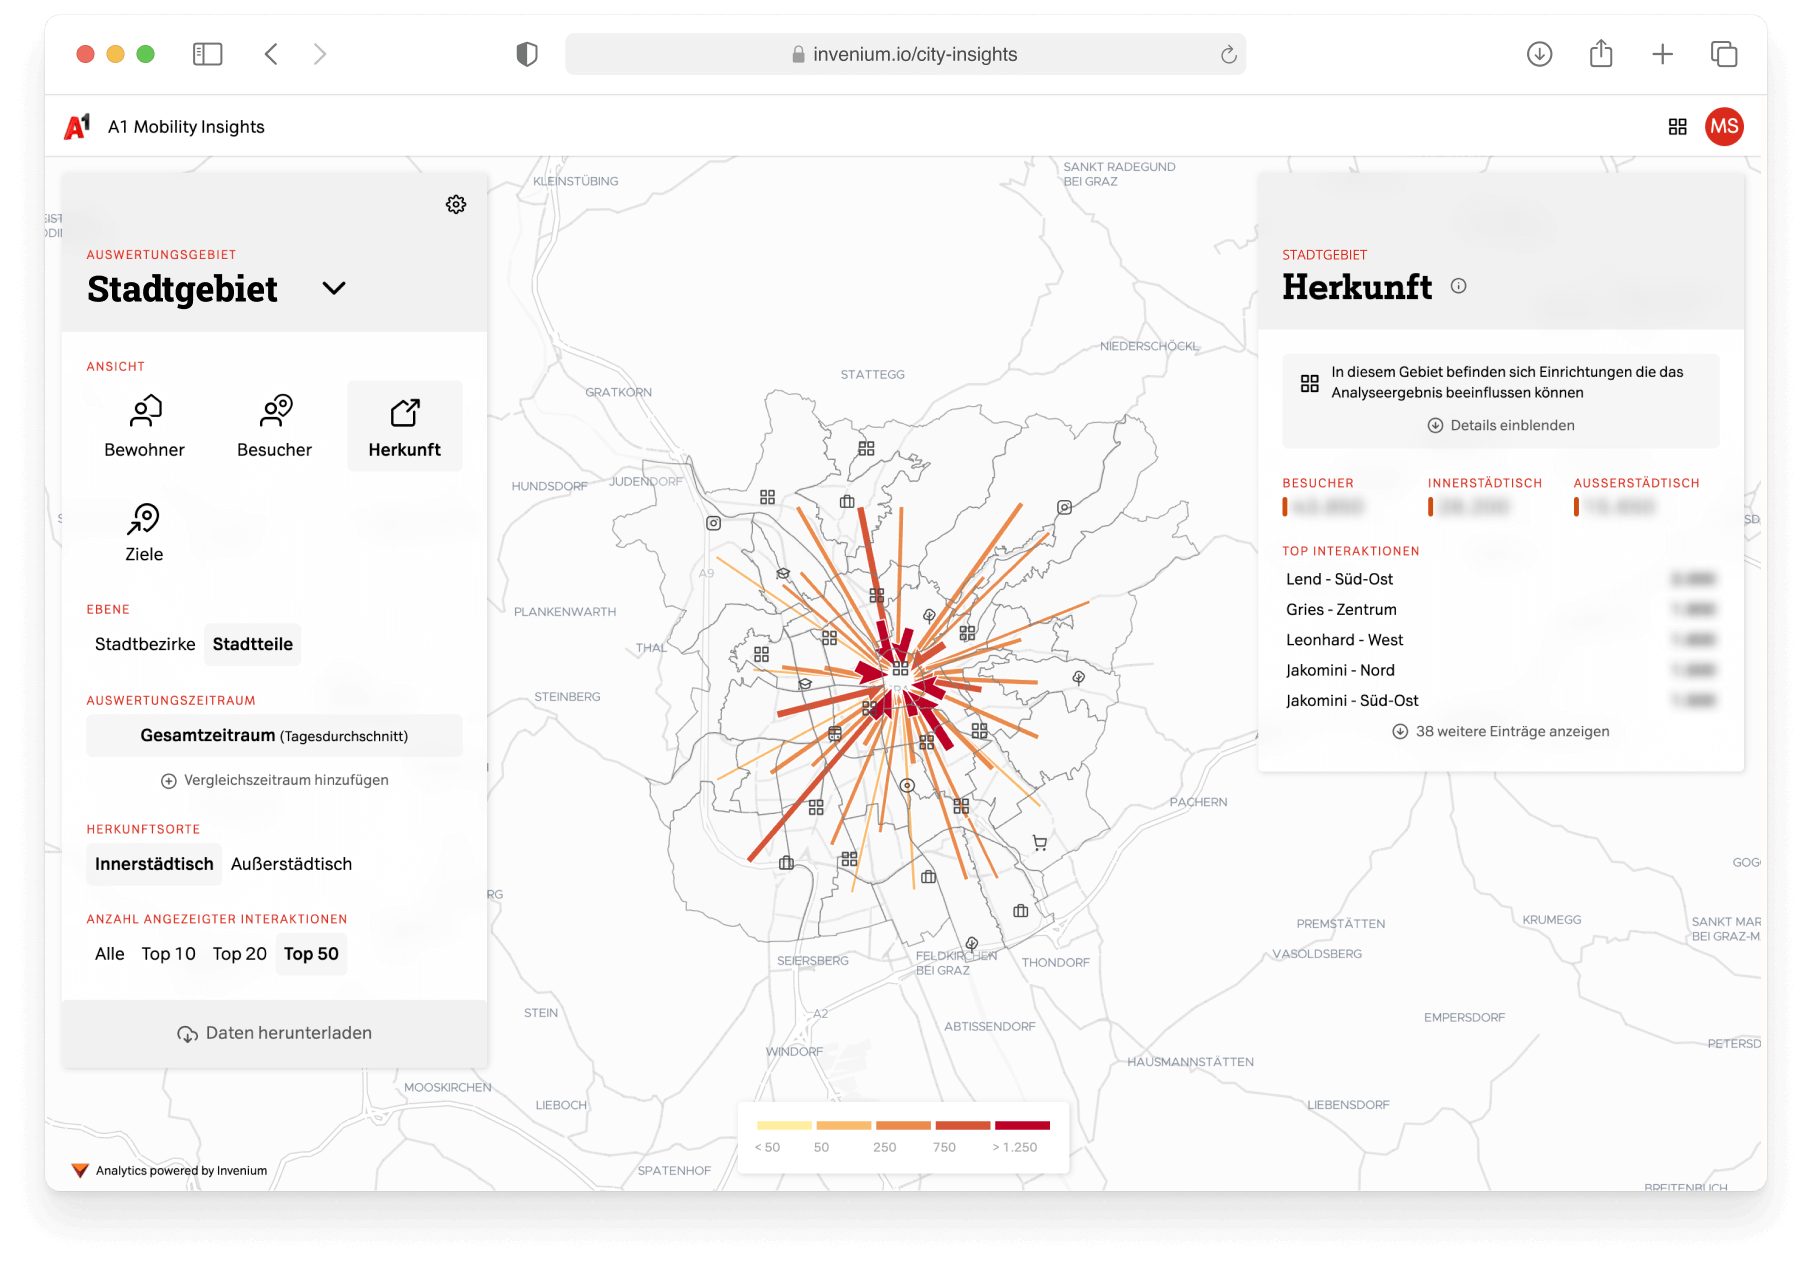Screen dimensions: 1812x1266
Task: Expand Details einblenden in notice box
Action: (1501, 425)
